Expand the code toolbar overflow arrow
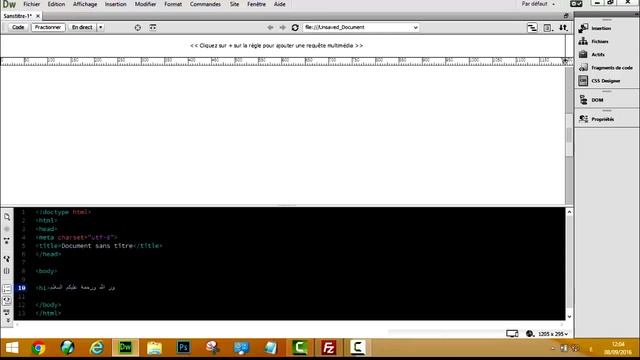 click(7, 321)
